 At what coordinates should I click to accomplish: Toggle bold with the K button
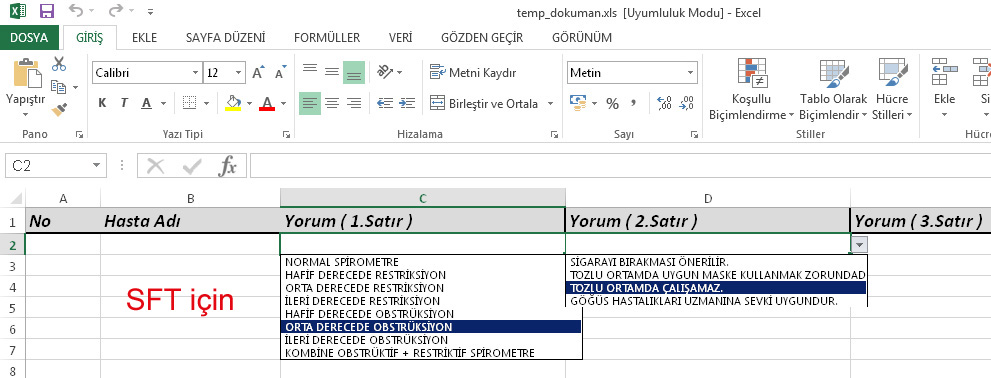coord(102,103)
